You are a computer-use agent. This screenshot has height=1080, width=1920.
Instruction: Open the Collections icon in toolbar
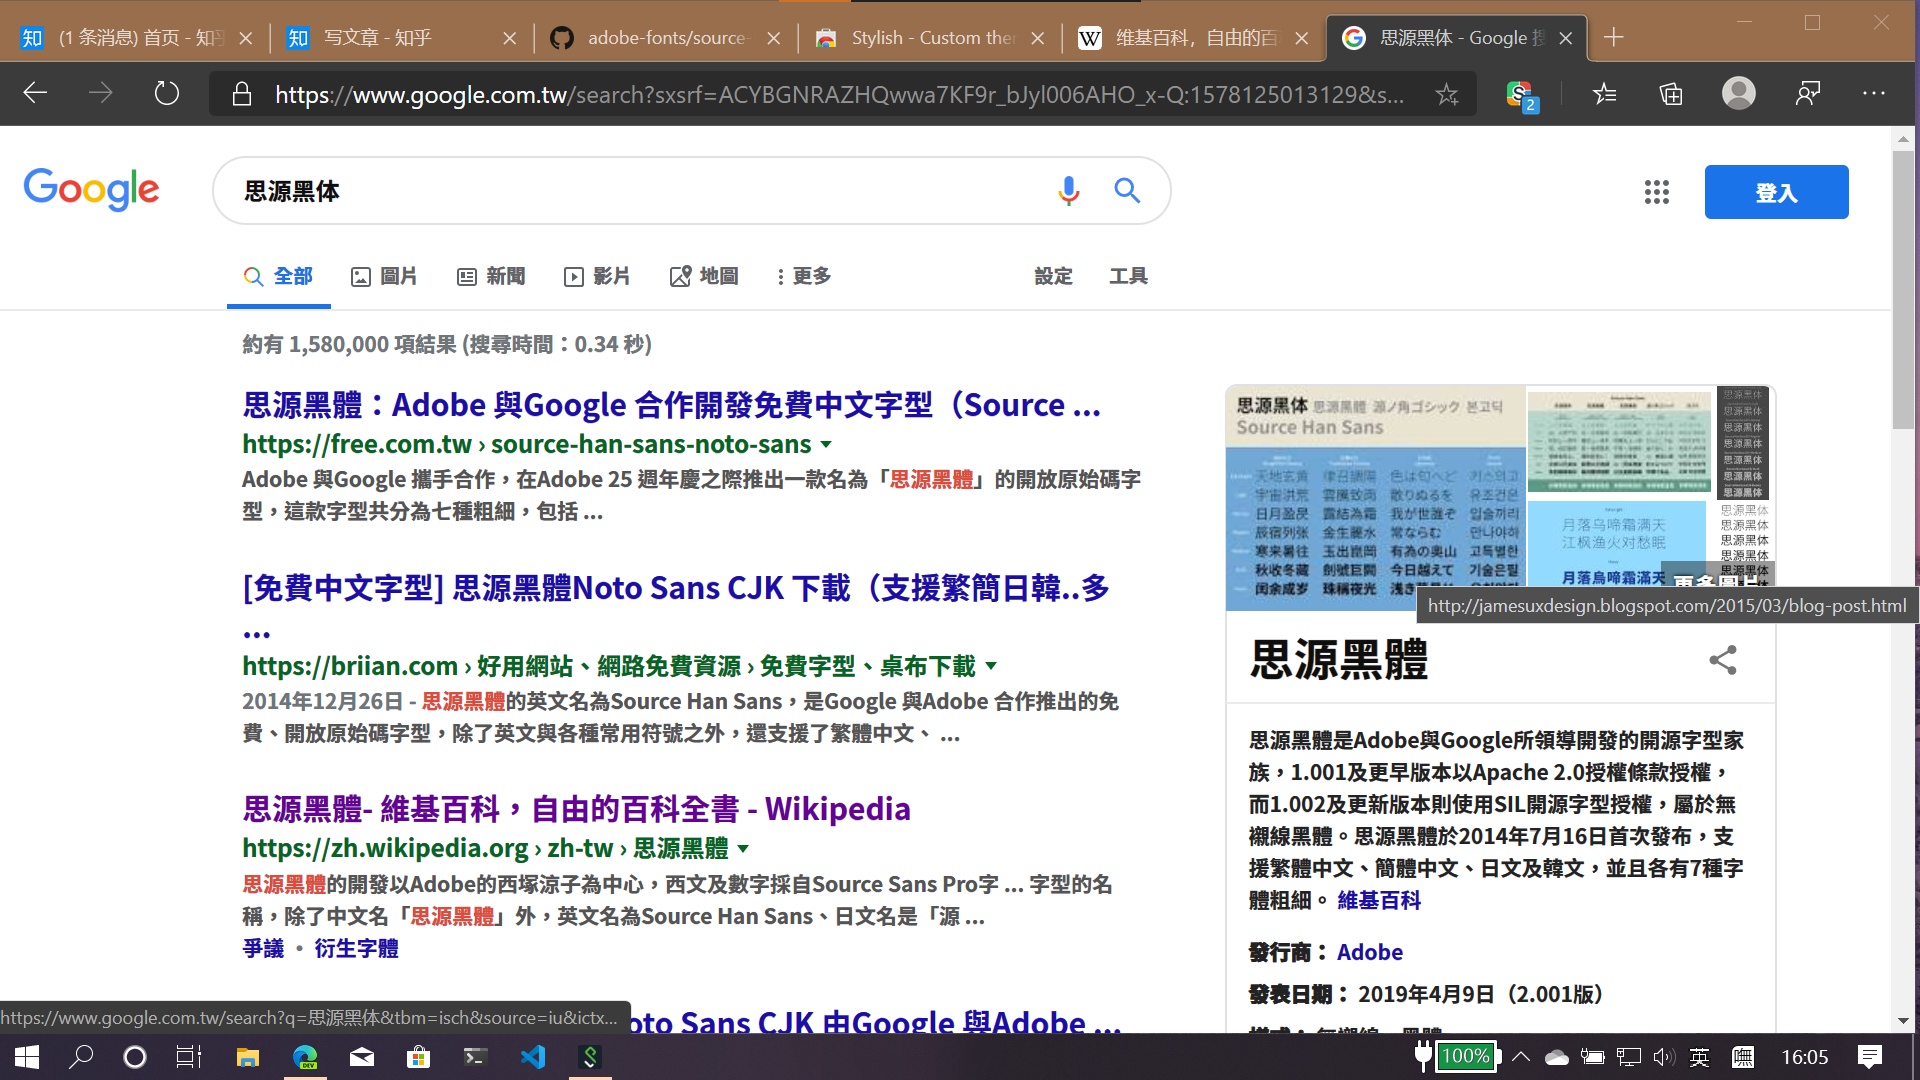[x=1671, y=94]
